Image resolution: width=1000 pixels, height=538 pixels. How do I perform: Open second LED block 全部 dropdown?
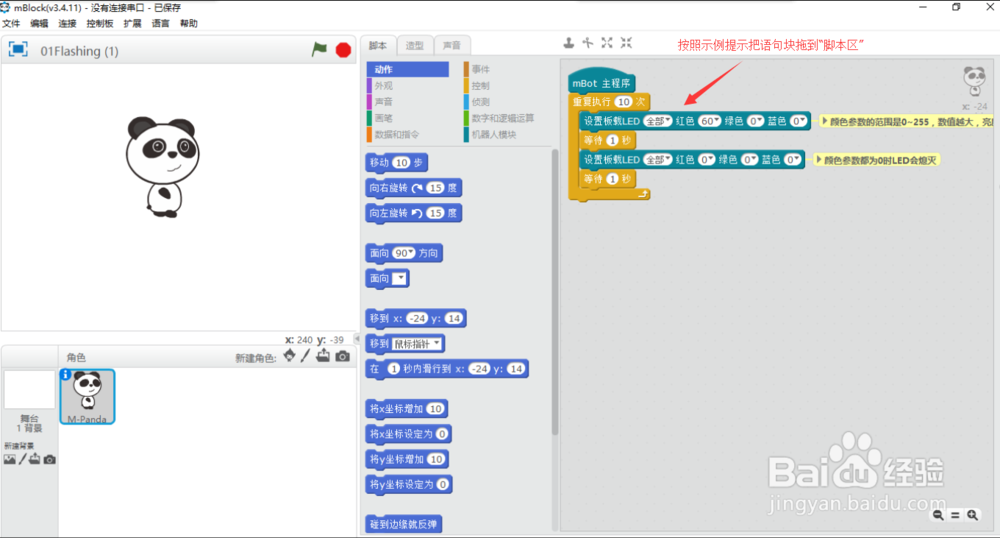click(658, 159)
